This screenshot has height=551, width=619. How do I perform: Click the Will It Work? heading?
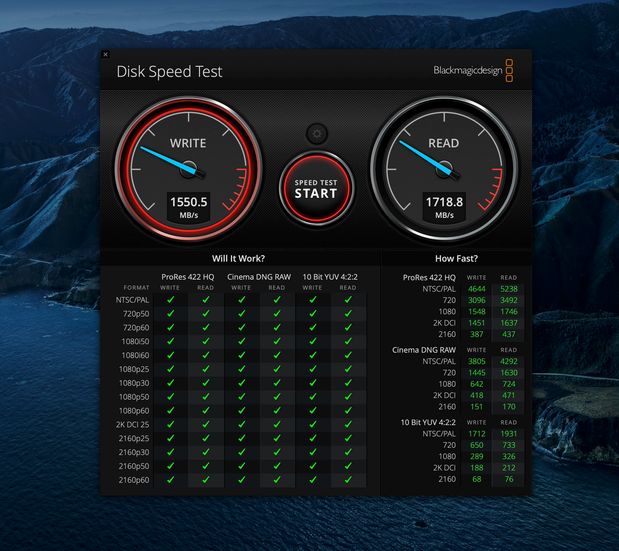[x=238, y=259]
